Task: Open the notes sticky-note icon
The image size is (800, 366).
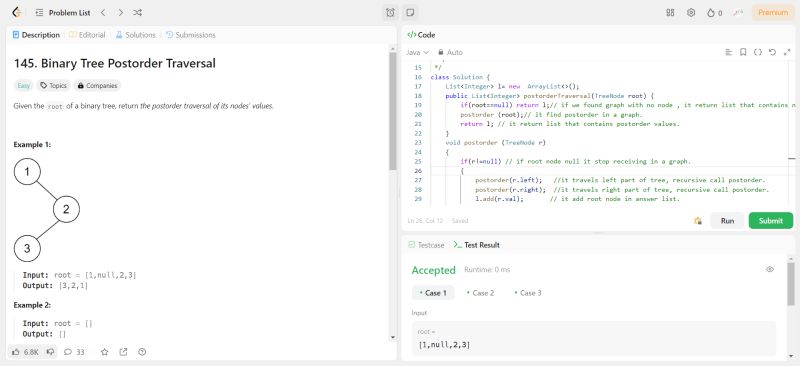Action: point(410,13)
